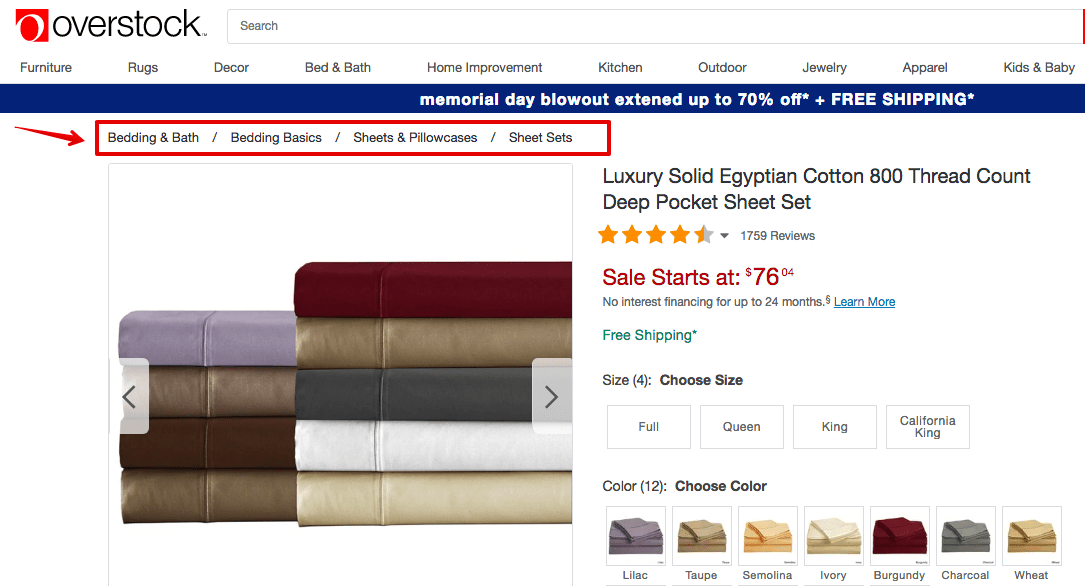1085x586 pixels.
Task: Open the Bed & Bath menu
Action: 338,68
